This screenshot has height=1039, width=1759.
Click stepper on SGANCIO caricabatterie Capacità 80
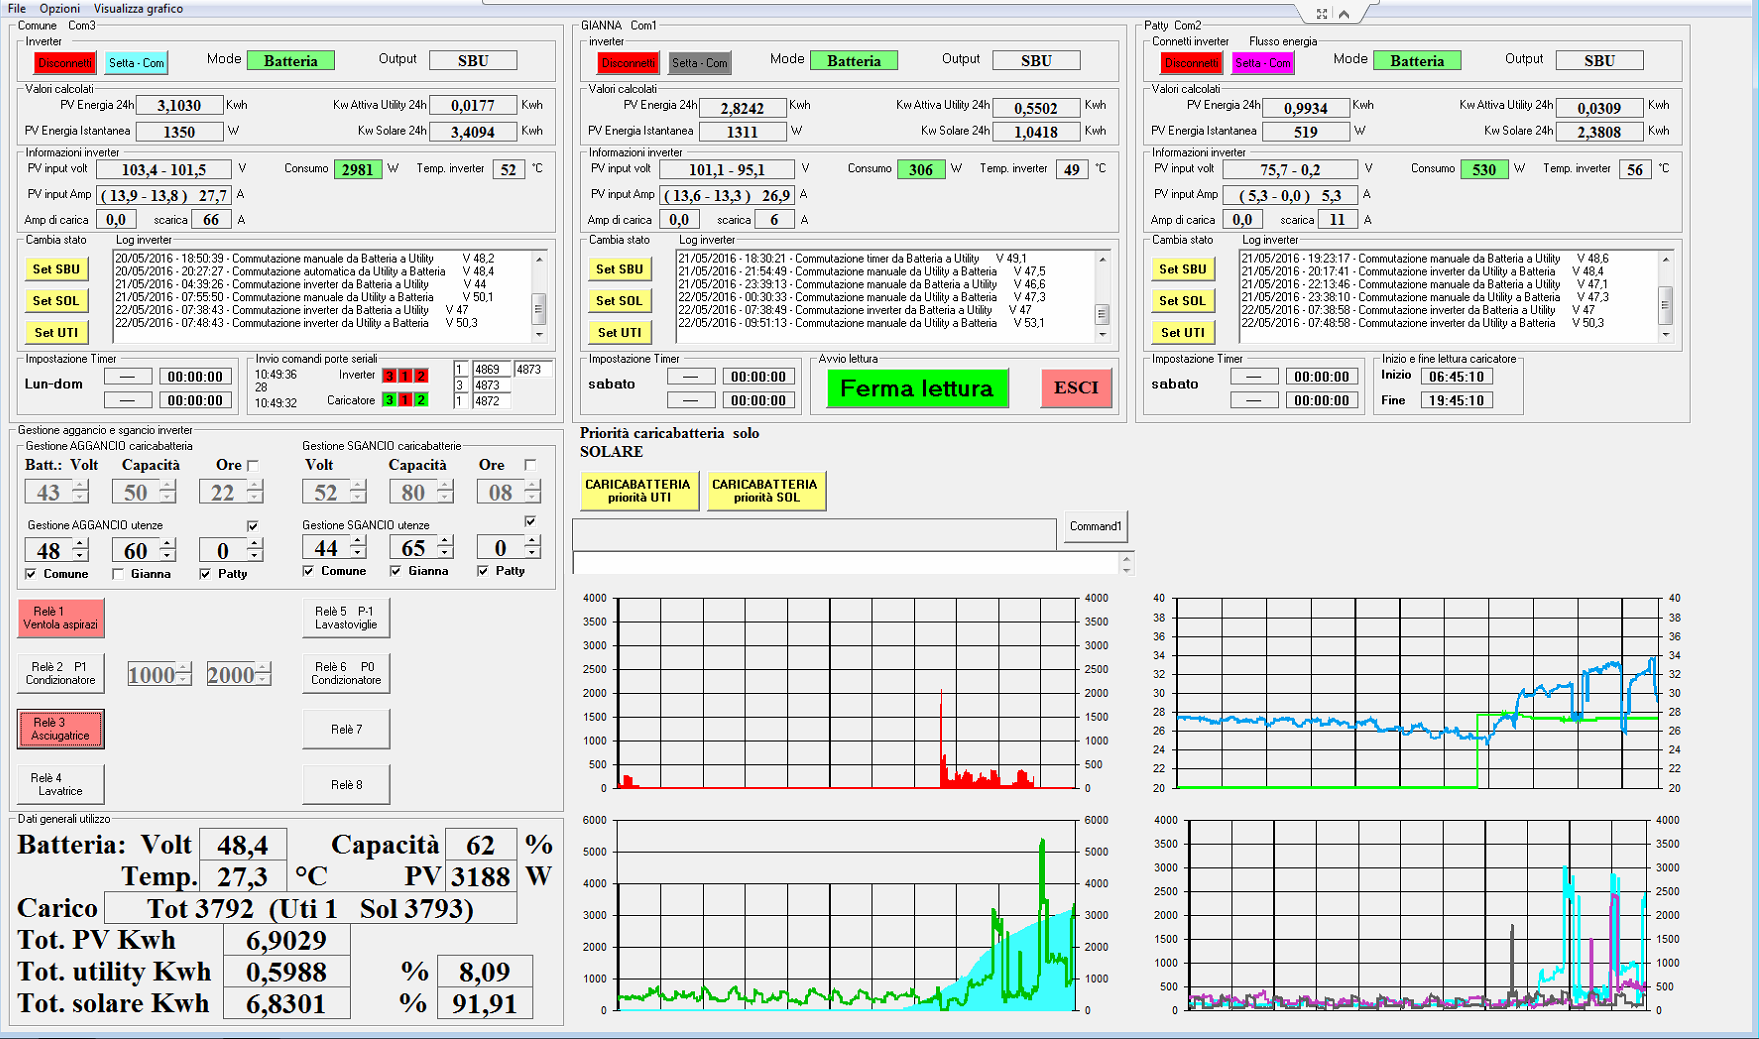[445, 492]
